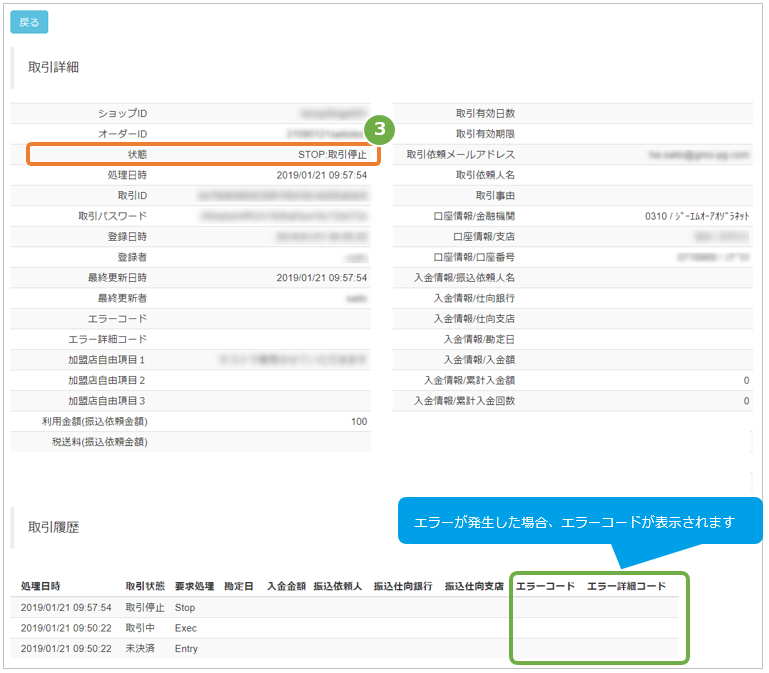This screenshot has height=673, width=769.
Task: Click the 口座情報/口座番号 label
Action: (x=474, y=258)
